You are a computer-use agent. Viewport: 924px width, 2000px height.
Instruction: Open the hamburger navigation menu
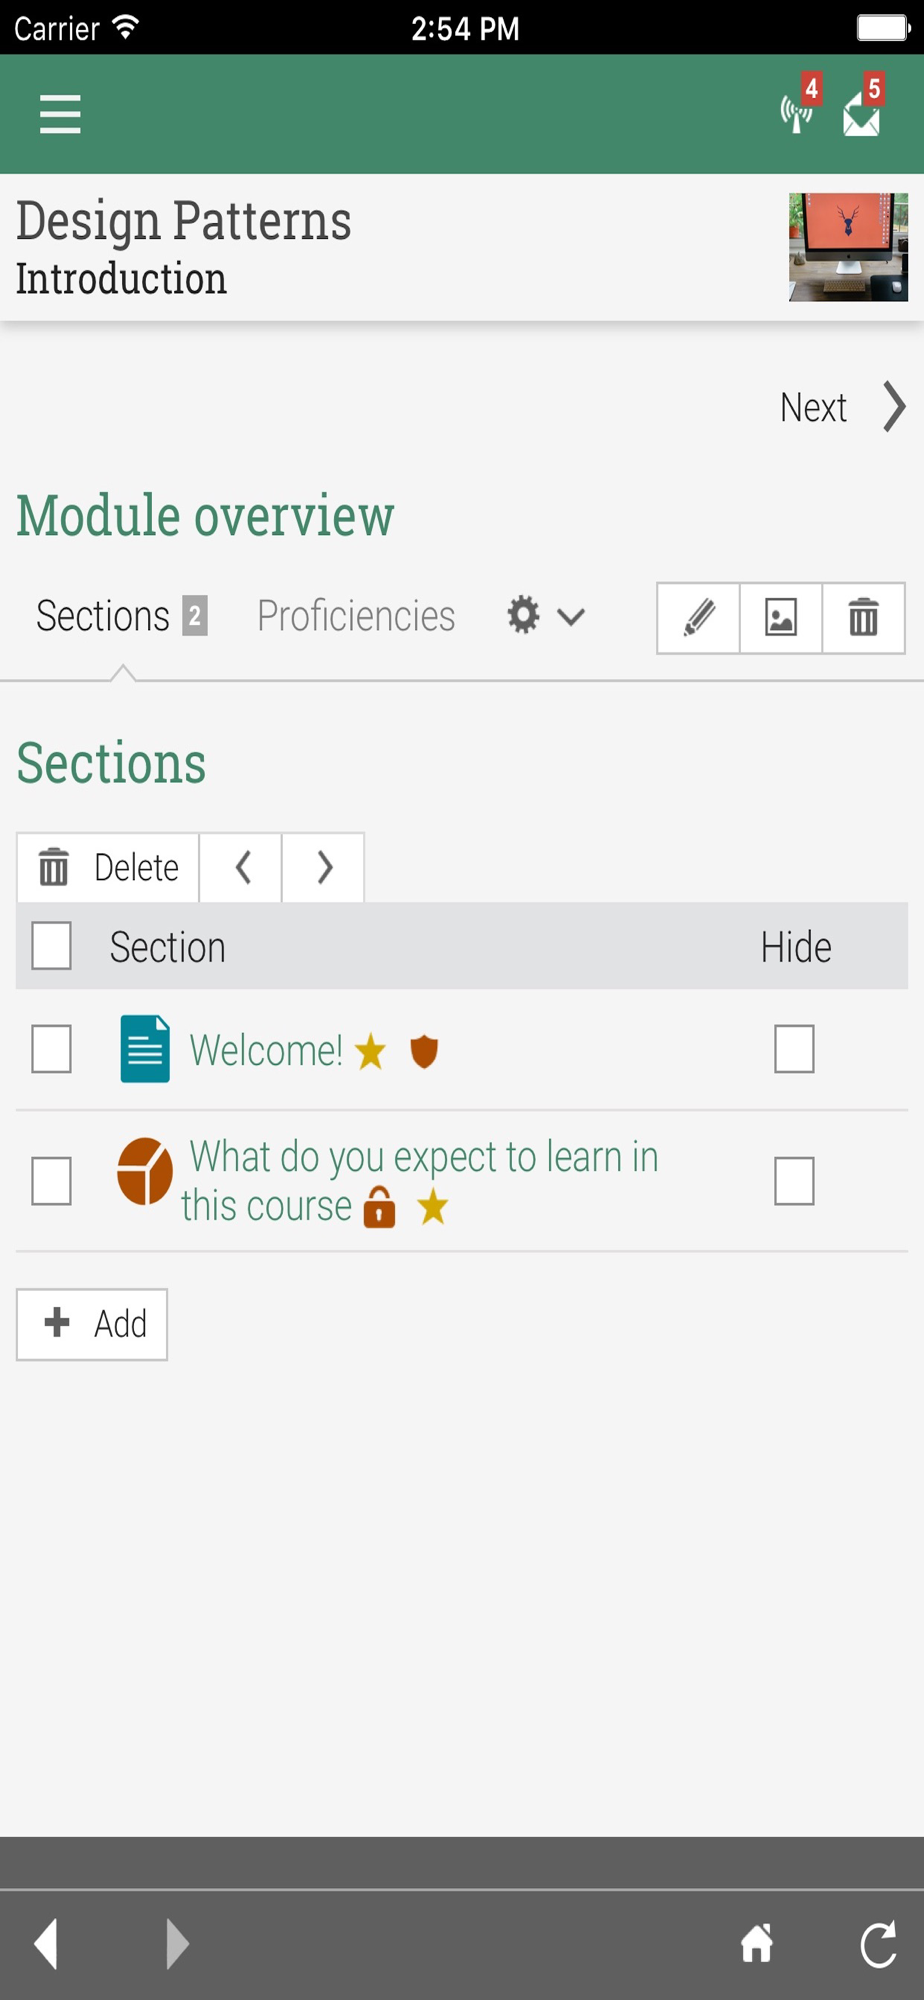(60, 114)
